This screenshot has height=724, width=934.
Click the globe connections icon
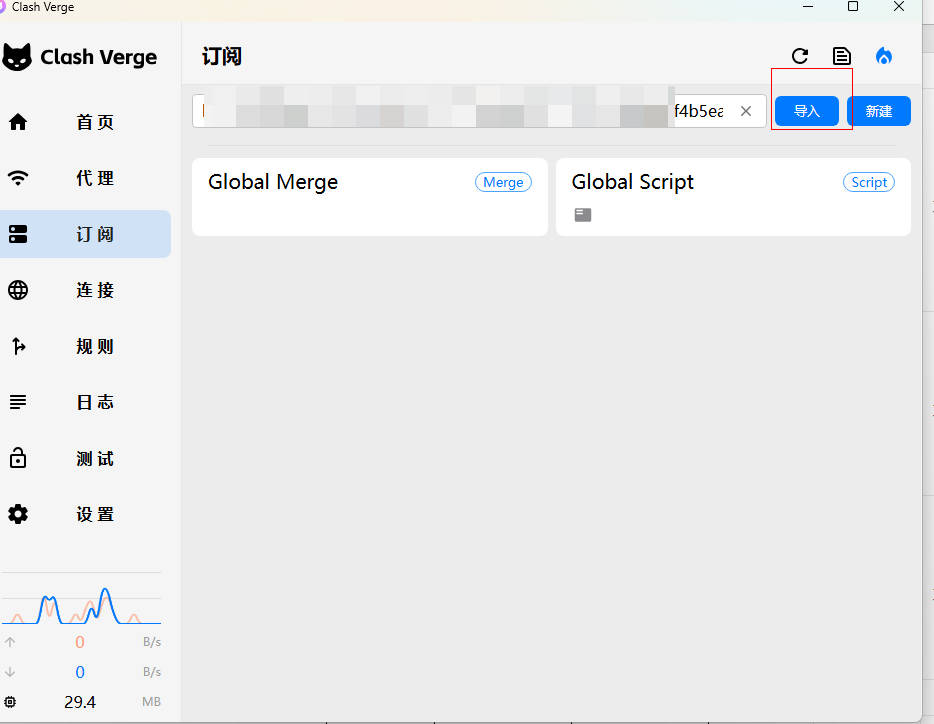pyautogui.click(x=18, y=290)
